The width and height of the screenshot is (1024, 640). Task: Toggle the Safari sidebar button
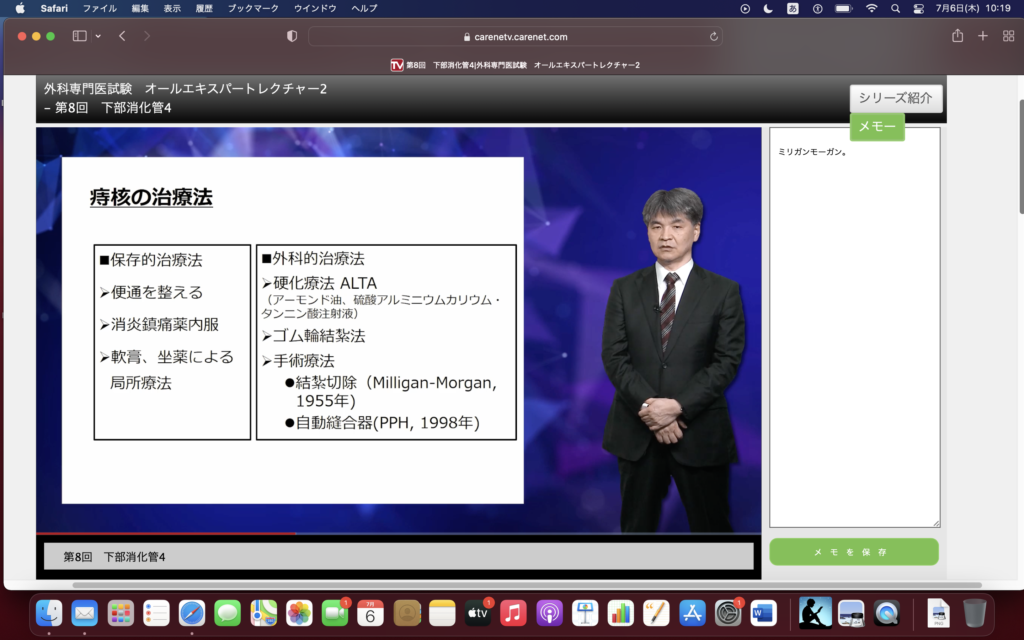[x=79, y=36]
